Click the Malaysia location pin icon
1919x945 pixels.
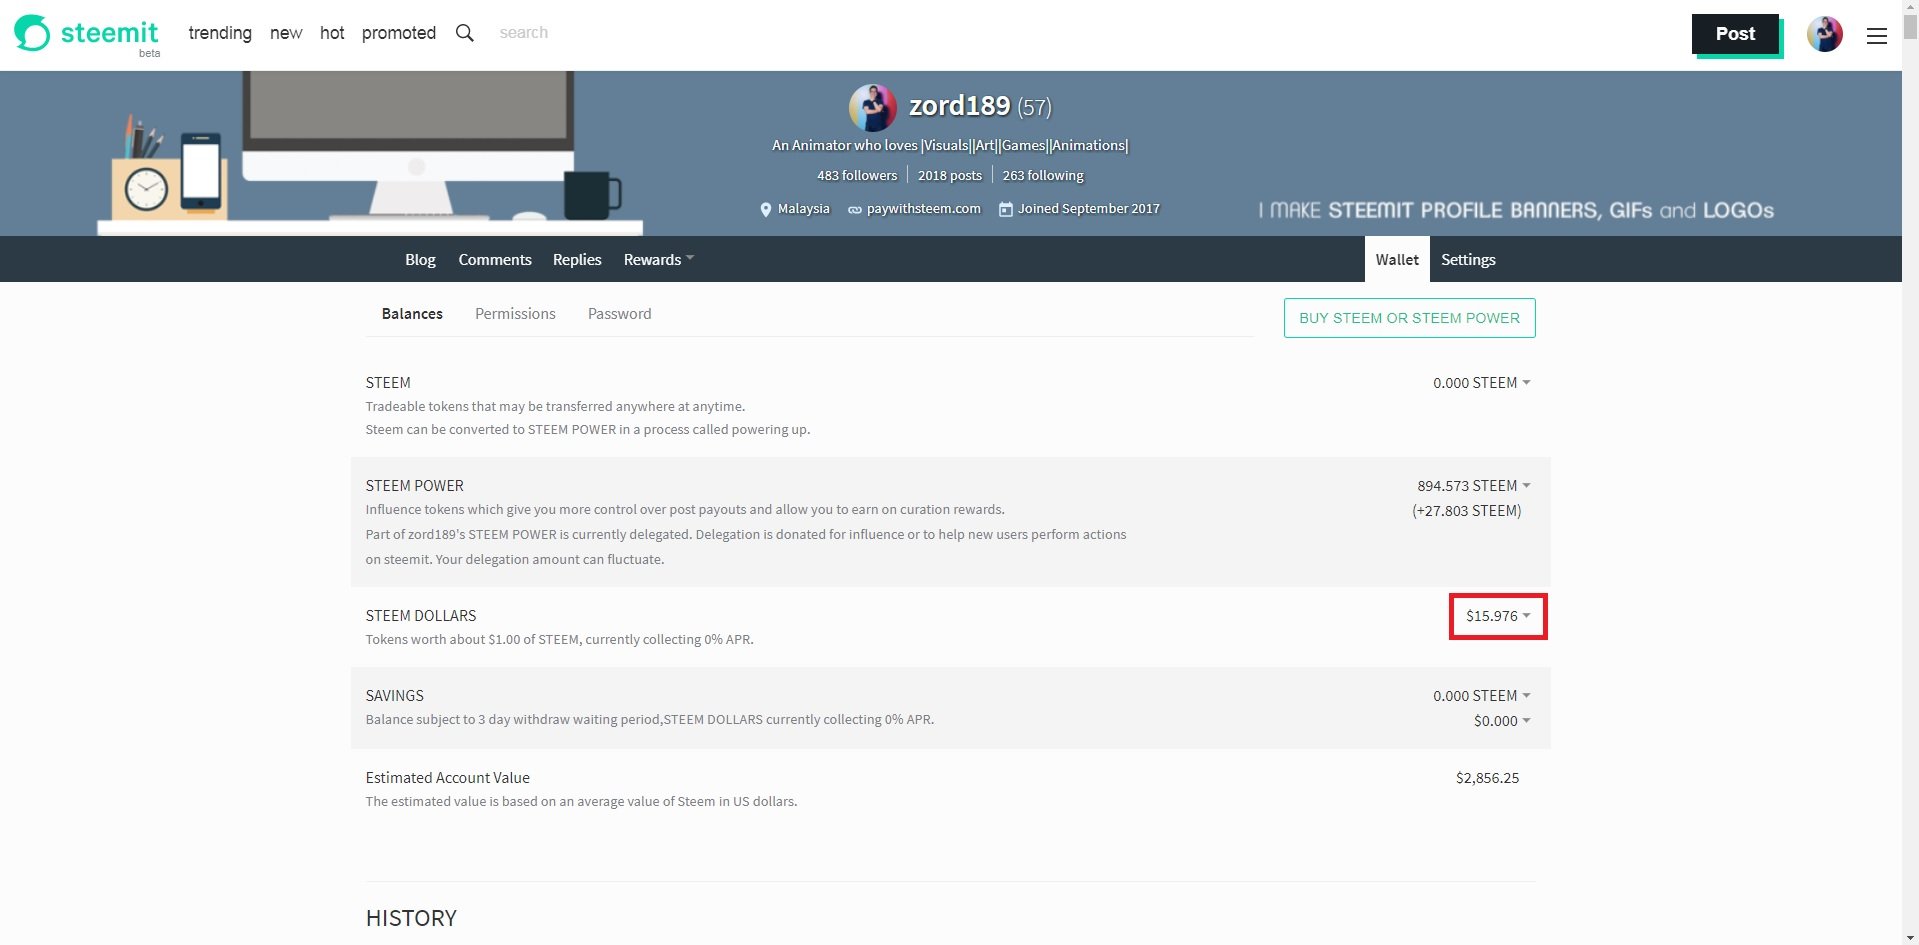766,209
